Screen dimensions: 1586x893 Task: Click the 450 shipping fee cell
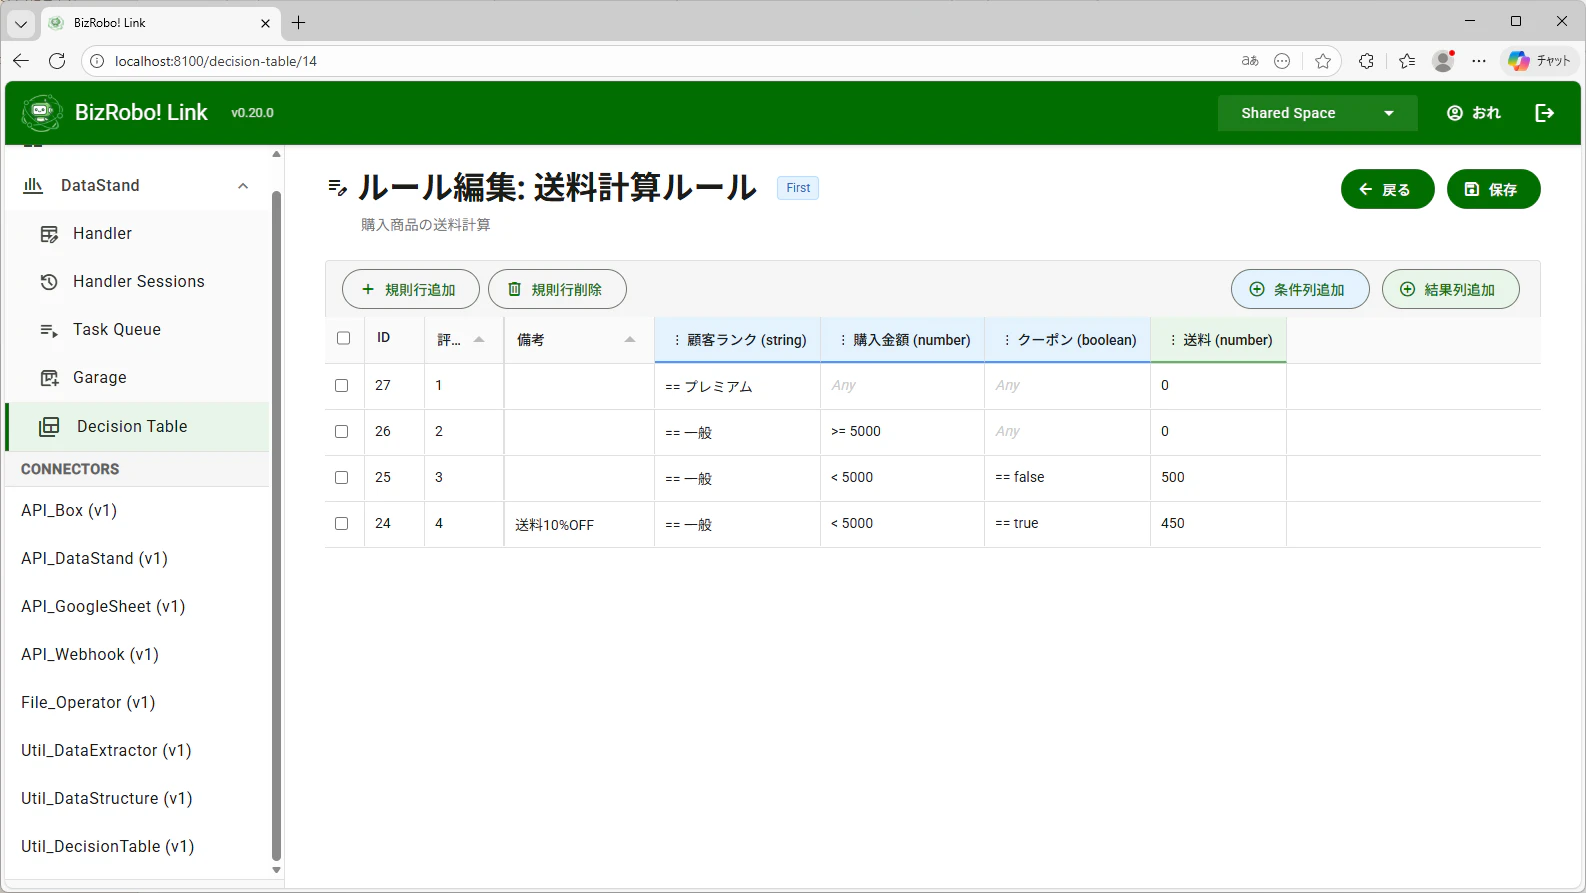[1218, 524]
